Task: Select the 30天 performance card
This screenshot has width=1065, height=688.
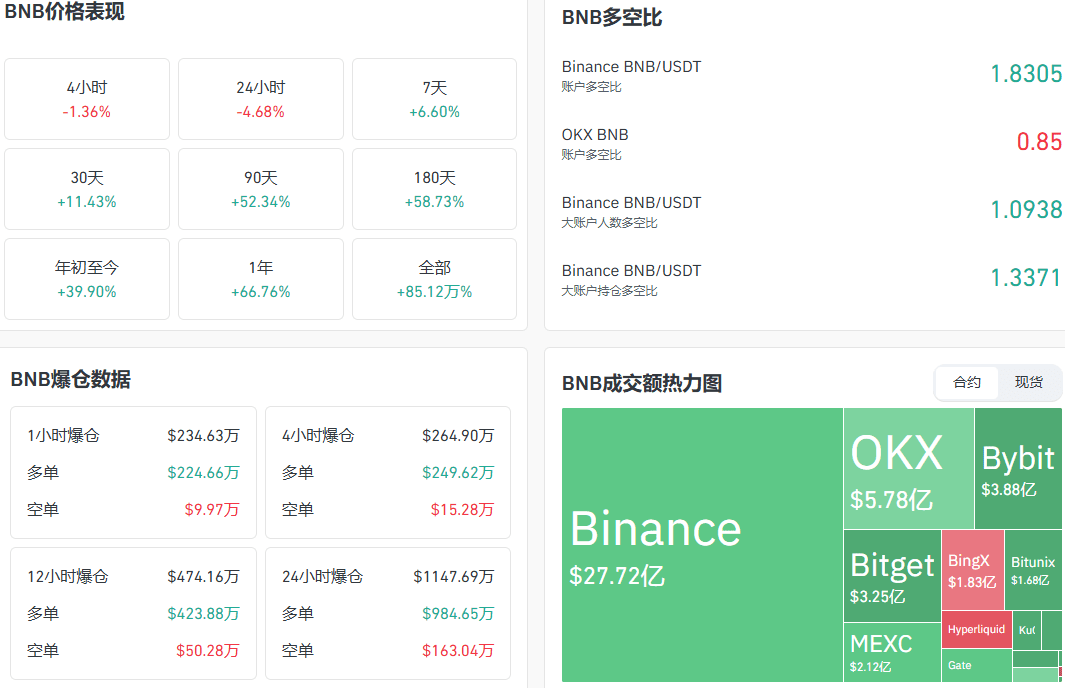Action: point(87,189)
